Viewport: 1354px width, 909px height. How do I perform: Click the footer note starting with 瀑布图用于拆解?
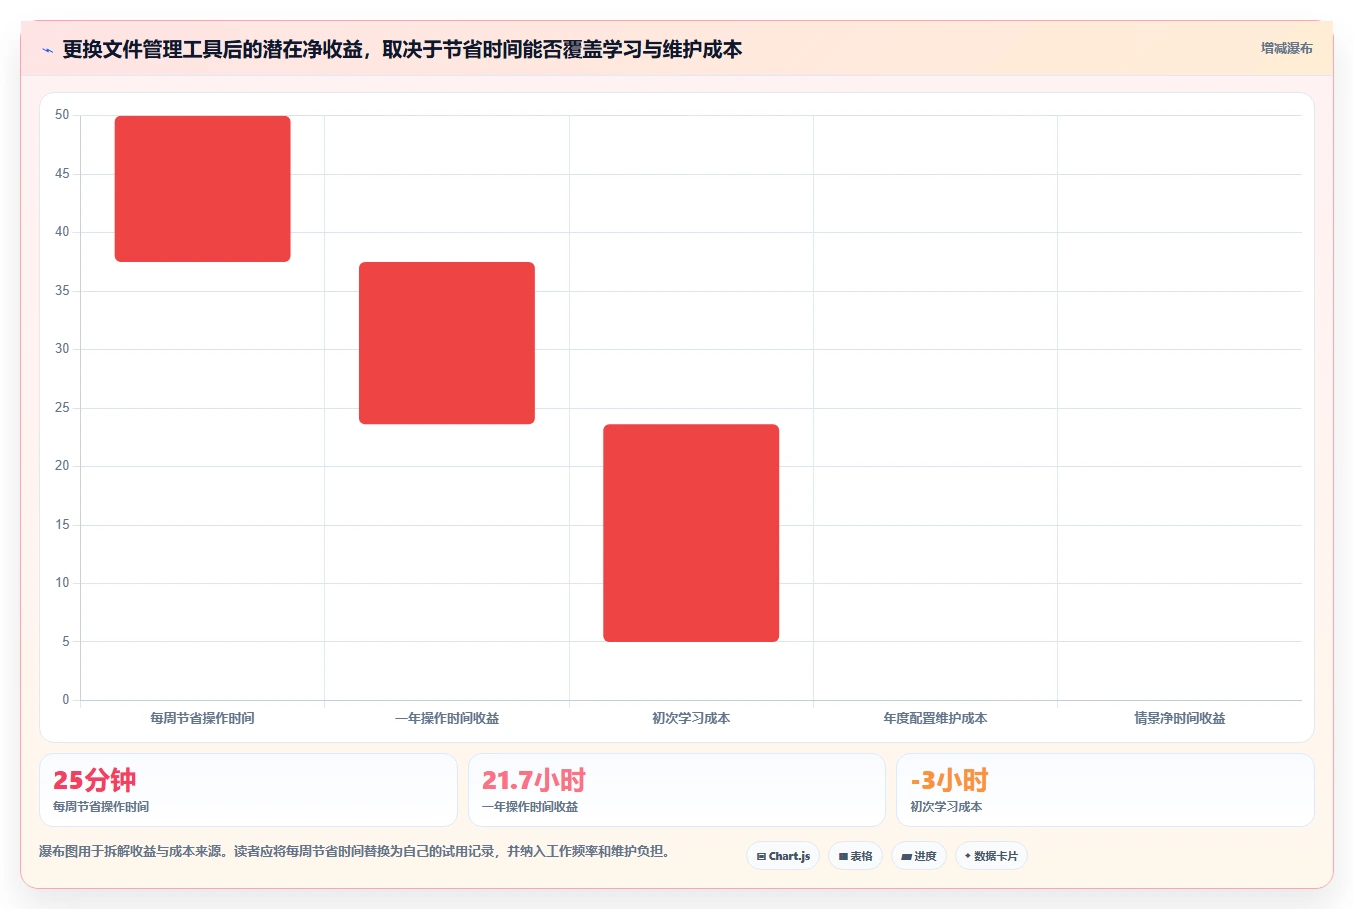coord(355,851)
